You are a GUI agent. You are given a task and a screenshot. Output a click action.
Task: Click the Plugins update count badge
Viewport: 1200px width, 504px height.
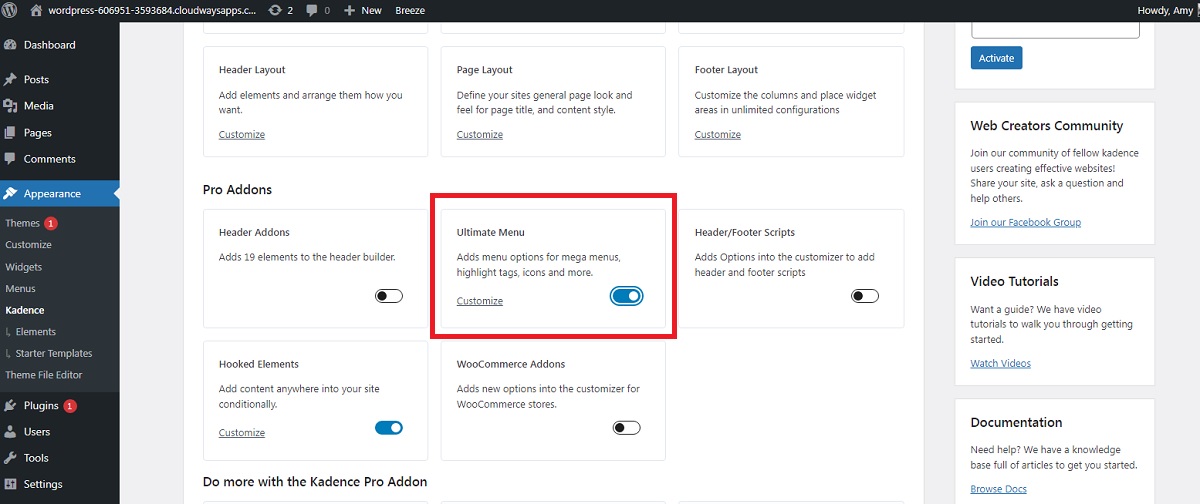70,406
